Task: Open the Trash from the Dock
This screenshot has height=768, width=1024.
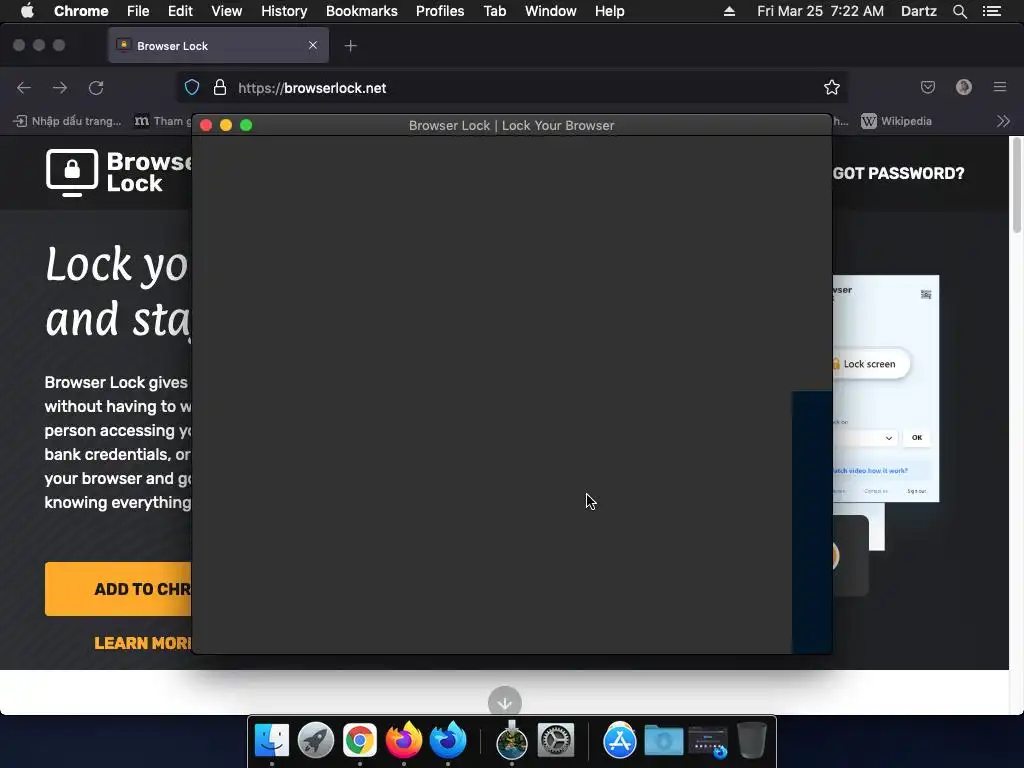Action: (752, 740)
